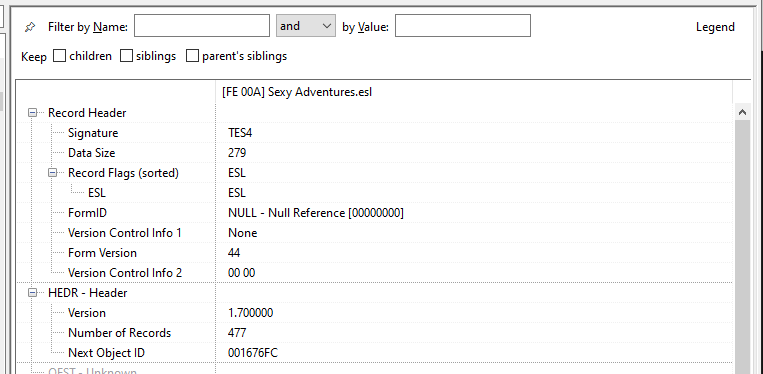Focus the Filter by Name input field
Viewport: 763px width, 374px height.
[202, 26]
